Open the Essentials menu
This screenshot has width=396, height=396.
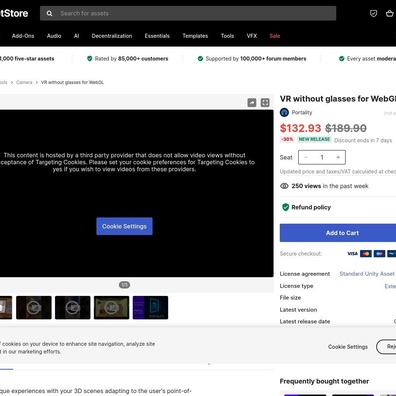(157, 36)
